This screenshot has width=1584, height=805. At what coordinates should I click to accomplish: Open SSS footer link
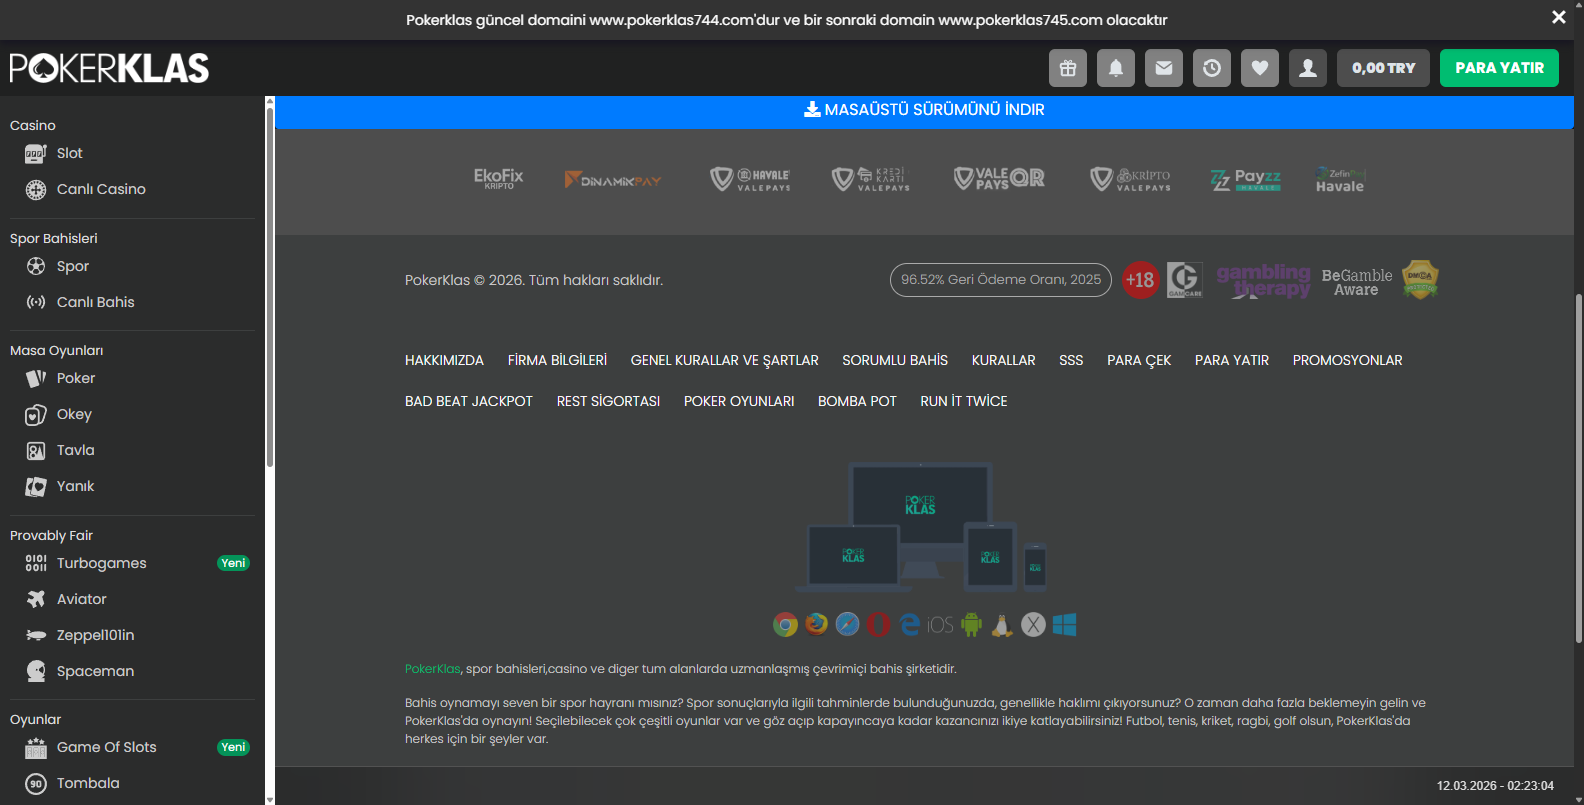[x=1071, y=360]
